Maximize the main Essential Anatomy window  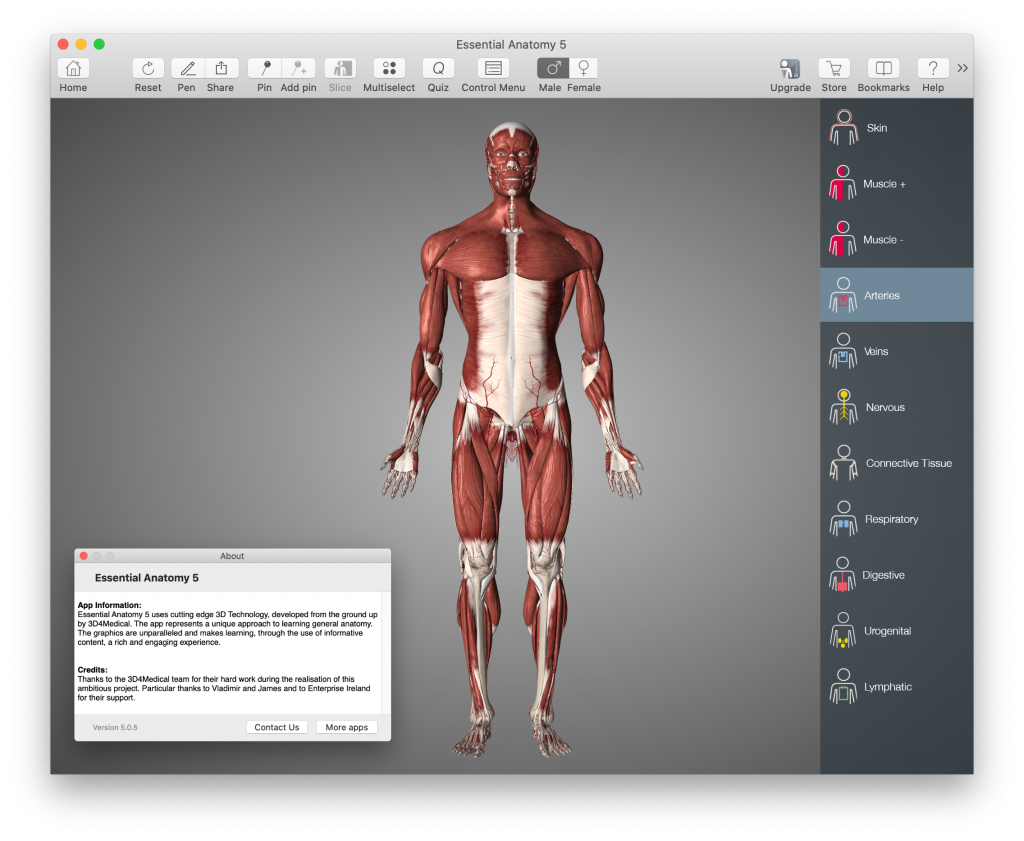pyautogui.click(x=99, y=44)
